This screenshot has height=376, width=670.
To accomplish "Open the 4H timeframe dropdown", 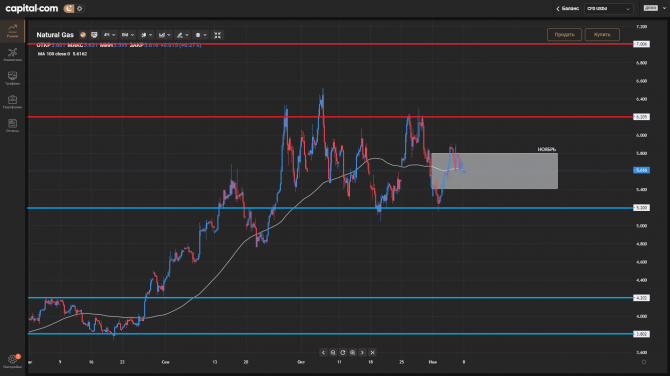I will [109, 35].
